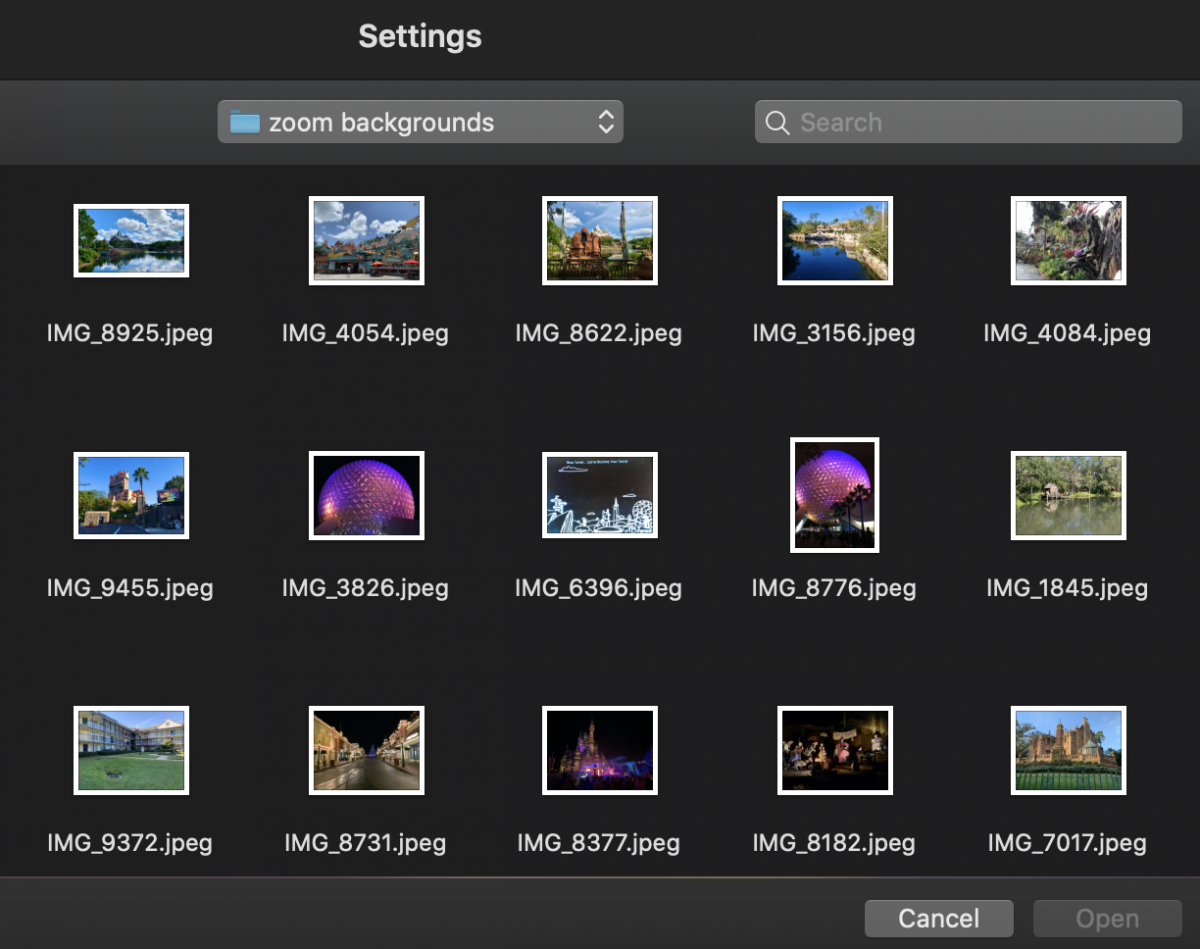Image resolution: width=1200 pixels, height=949 pixels.
Task: Choose the IMG_9372.jpeg hotel courtyard photo
Action: point(131,750)
